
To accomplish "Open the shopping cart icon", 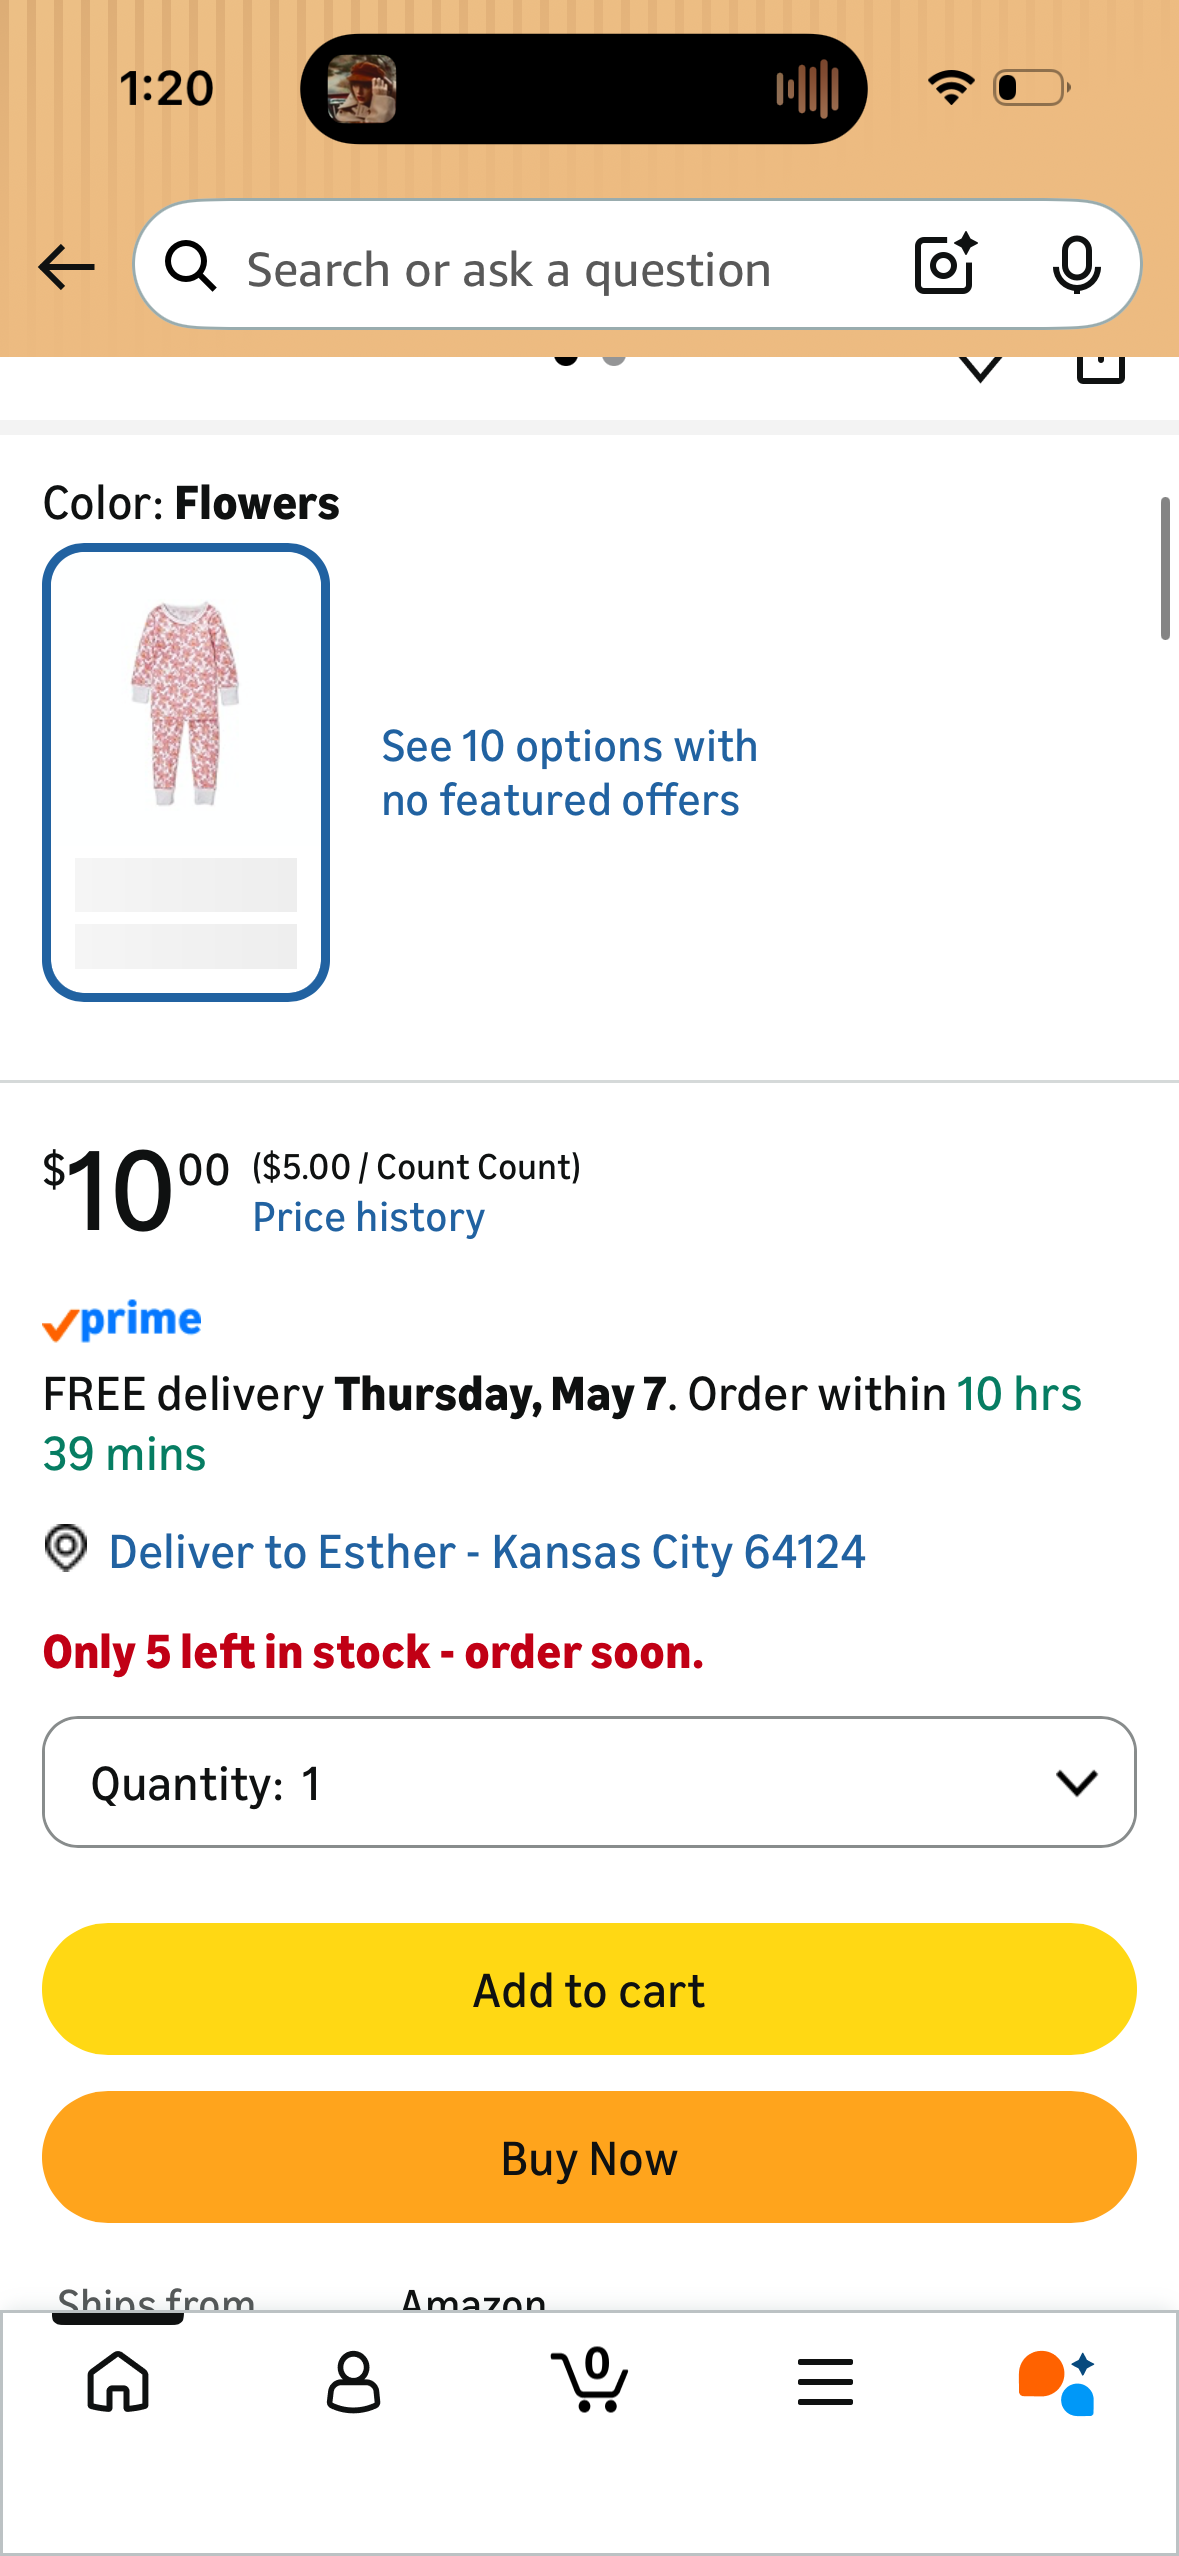I will click(x=590, y=2379).
